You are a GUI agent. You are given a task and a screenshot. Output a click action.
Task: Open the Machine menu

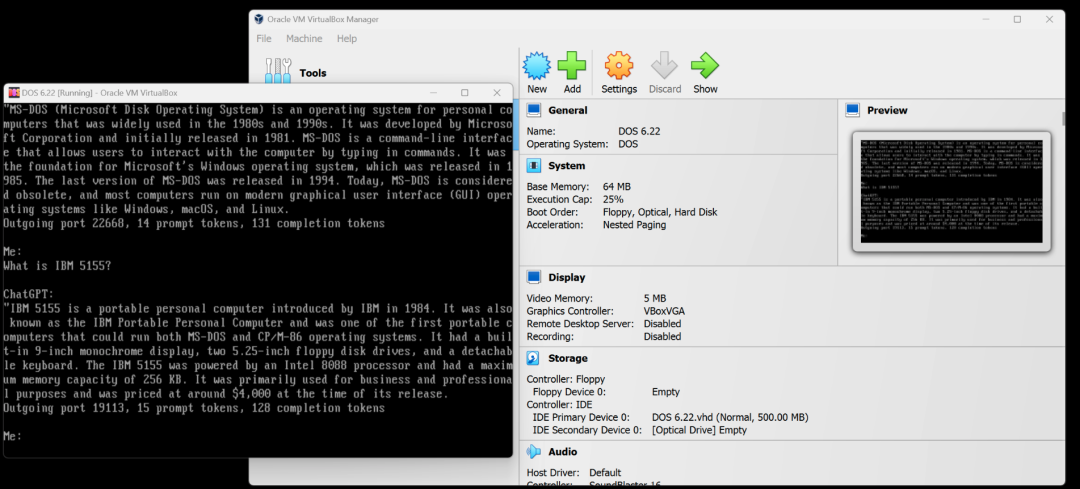tap(304, 39)
